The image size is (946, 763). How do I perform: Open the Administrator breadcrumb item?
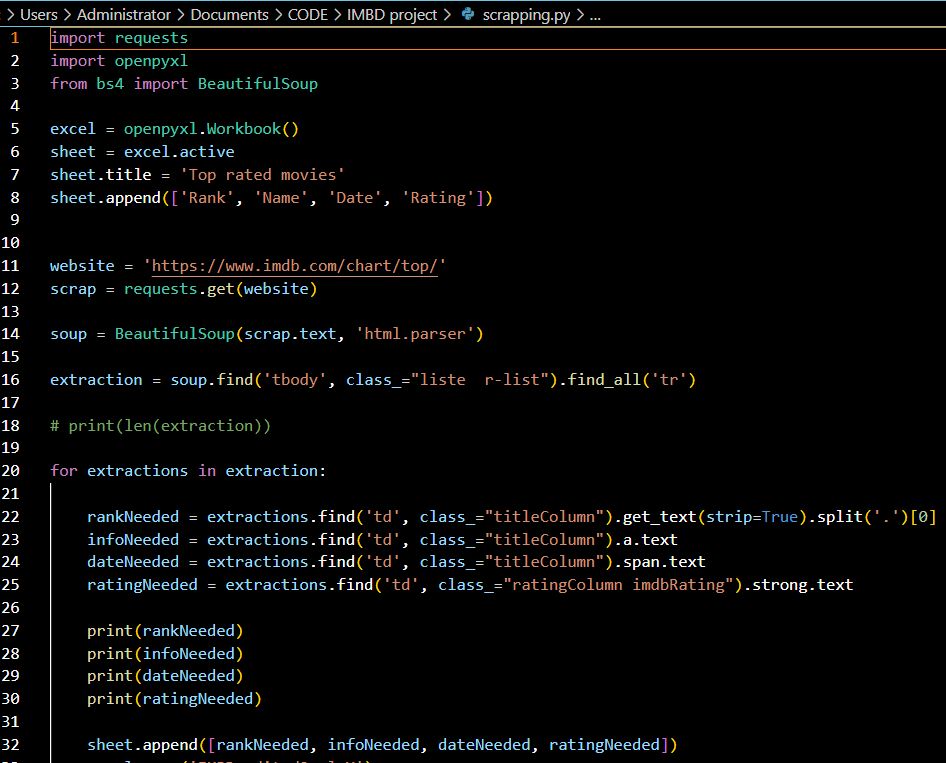(x=124, y=14)
